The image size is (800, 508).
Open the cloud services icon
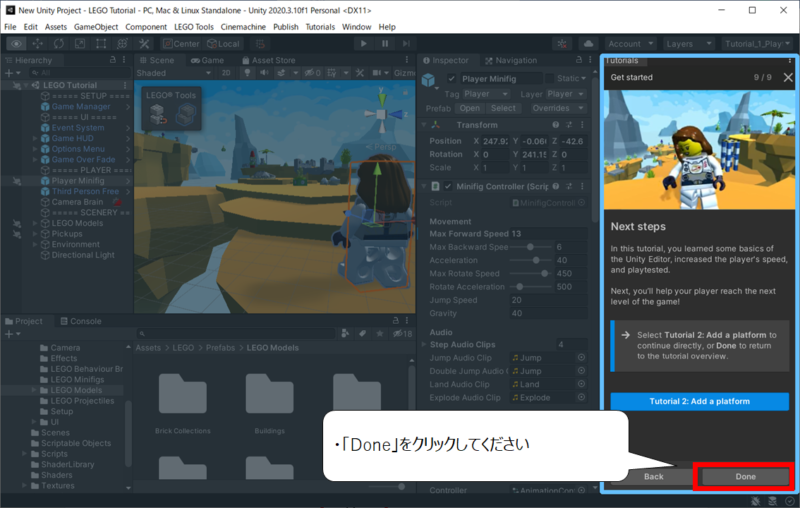pos(588,44)
